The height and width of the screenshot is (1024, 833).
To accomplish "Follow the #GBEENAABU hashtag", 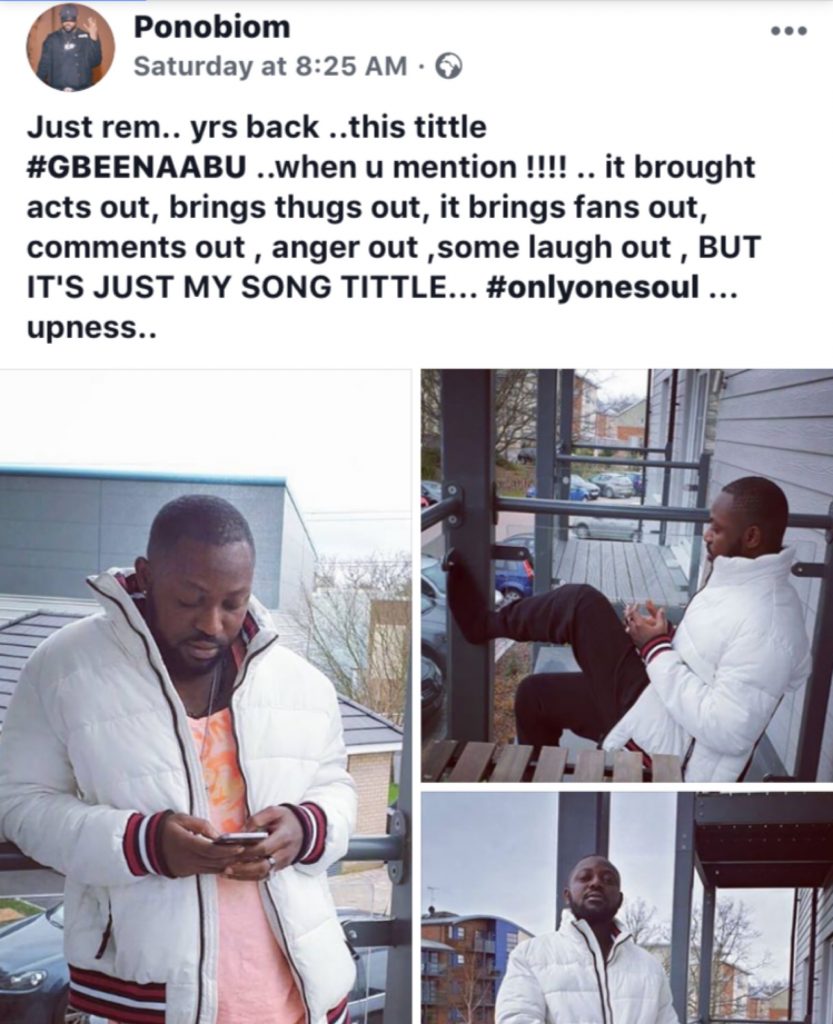I will tap(137, 167).
